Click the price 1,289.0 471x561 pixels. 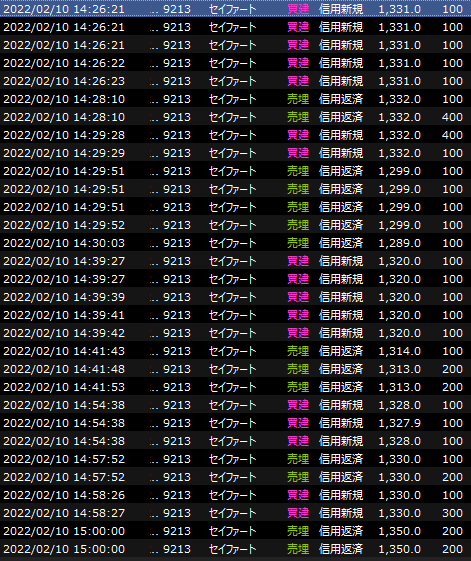pos(399,243)
